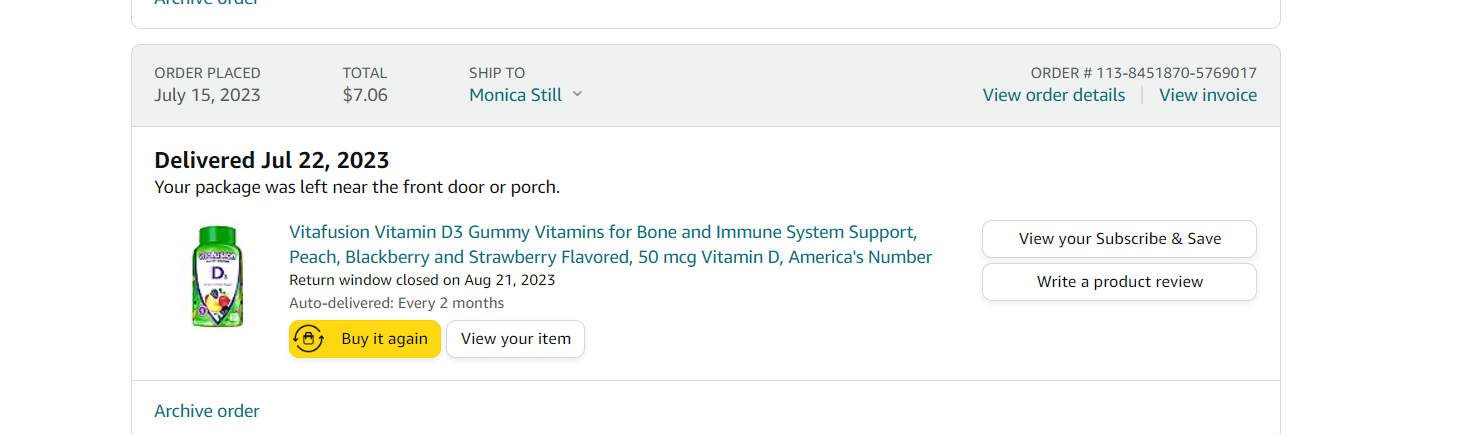Click View your Subscribe & Save button
Viewport: 1472px width, 435px height.
click(1119, 239)
